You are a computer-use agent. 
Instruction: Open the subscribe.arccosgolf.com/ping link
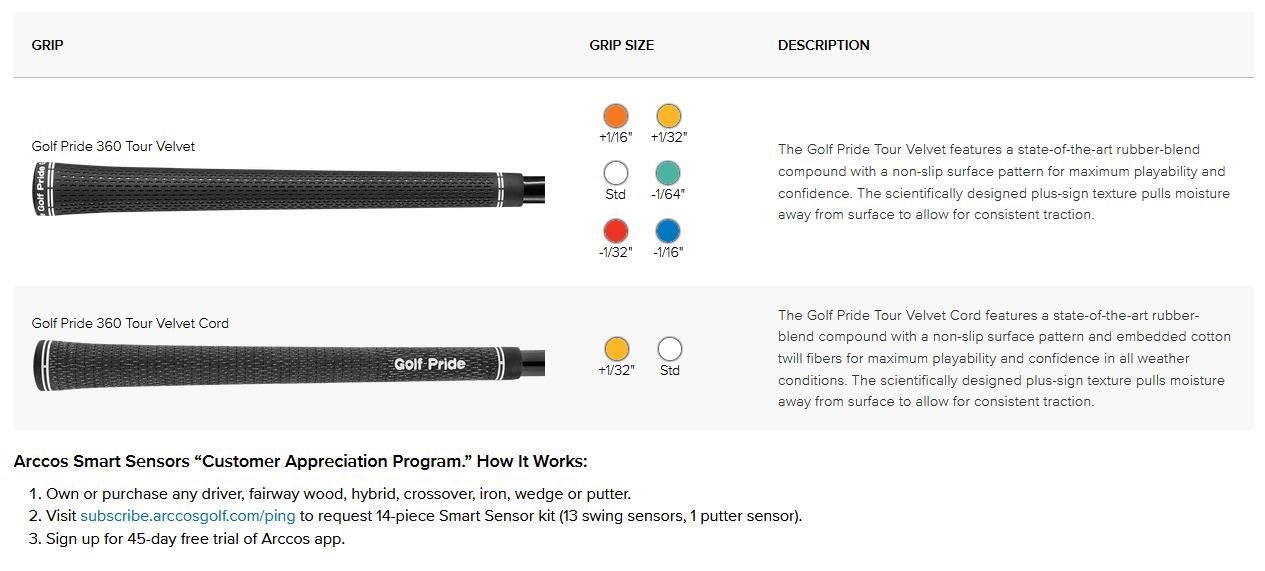tap(188, 516)
